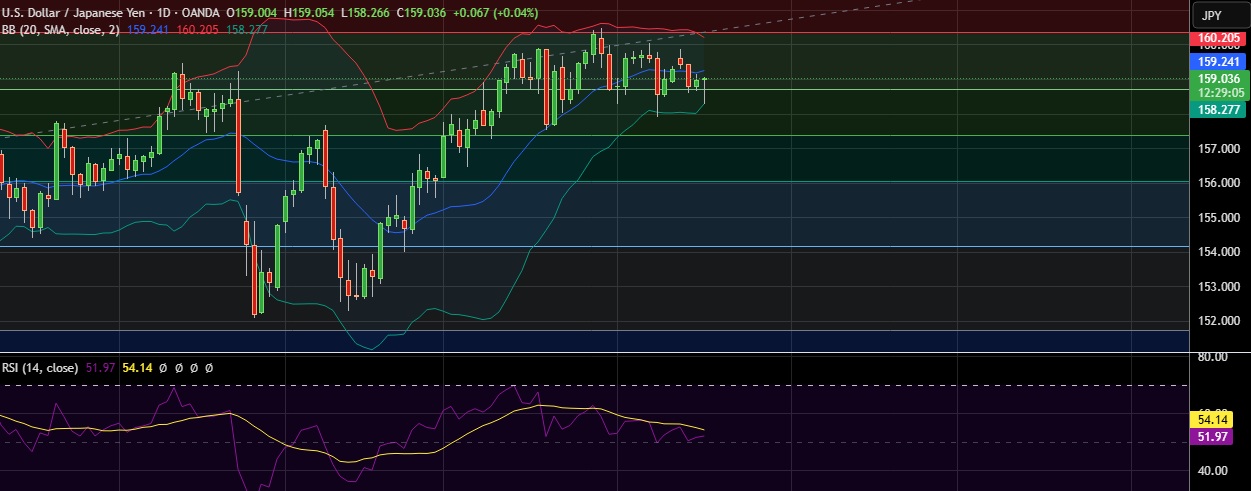Click the blue 159.241 price scale label
The height and width of the screenshot is (491, 1251).
coord(1219,61)
